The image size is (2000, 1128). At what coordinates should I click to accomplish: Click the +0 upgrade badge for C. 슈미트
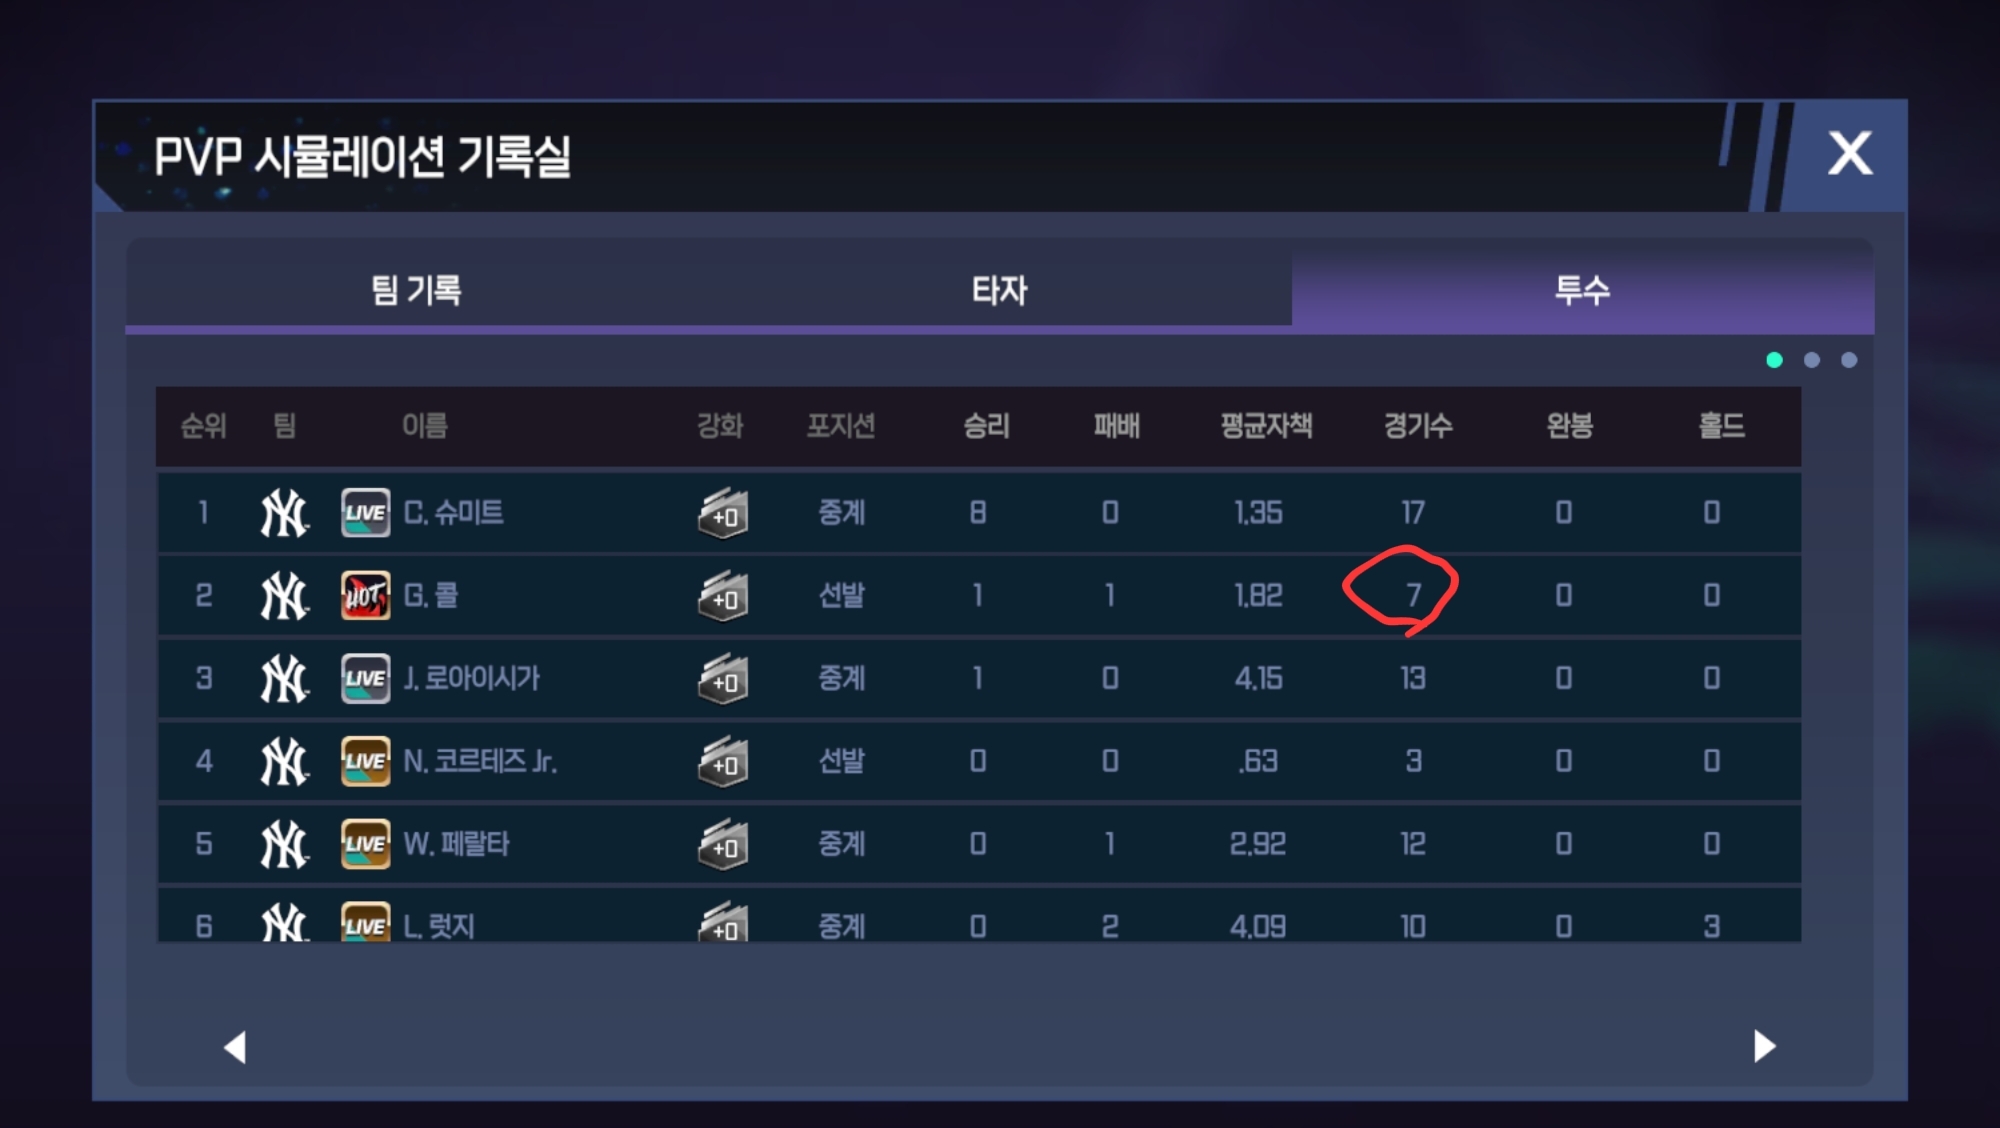tap(723, 514)
